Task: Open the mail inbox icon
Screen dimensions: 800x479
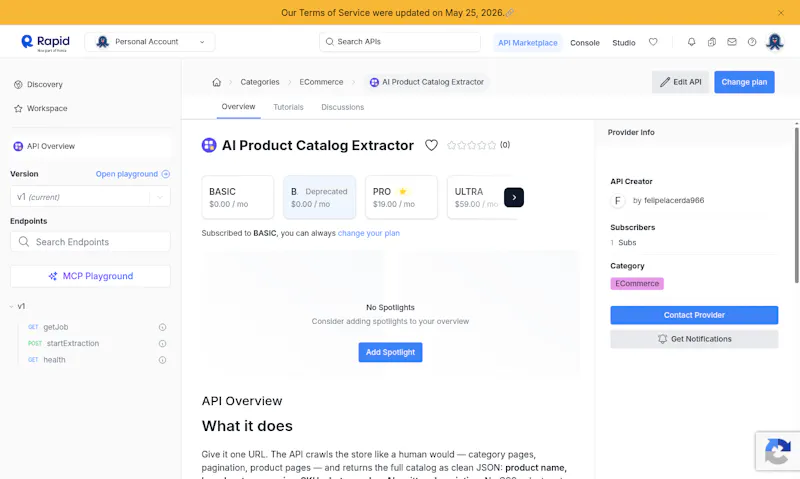Action: (x=732, y=42)
